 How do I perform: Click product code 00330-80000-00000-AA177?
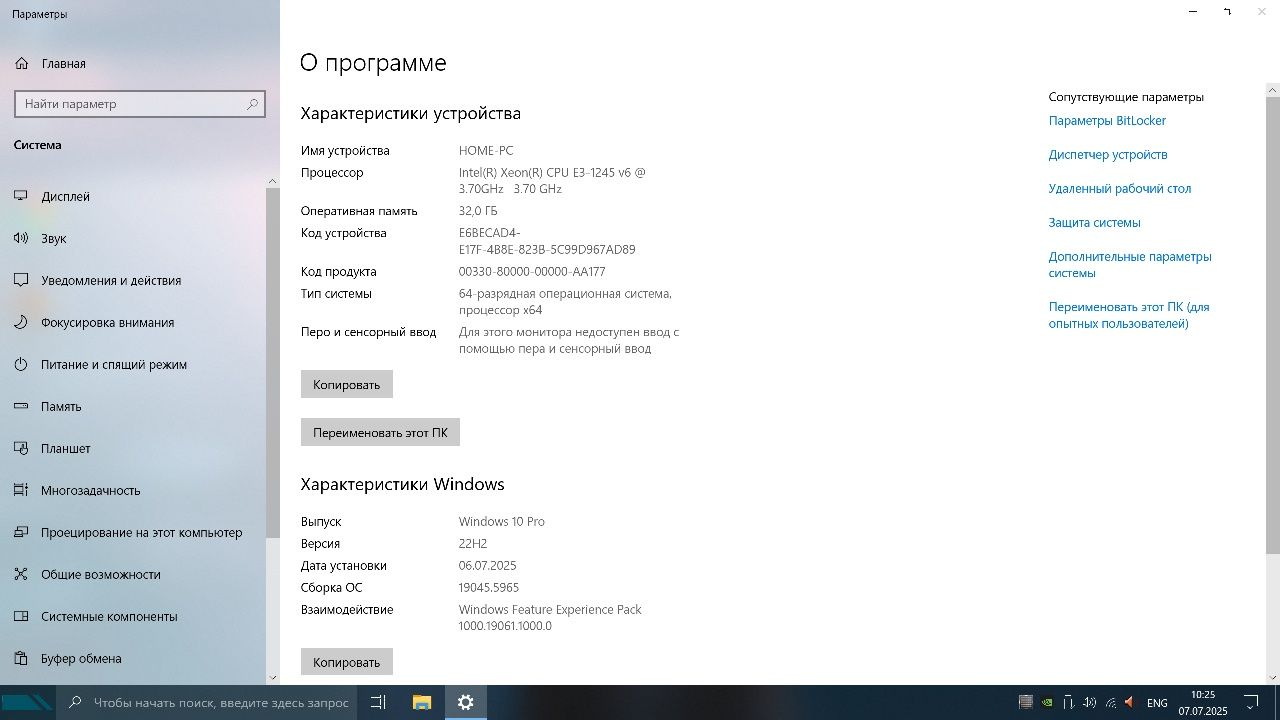(532, 272)
